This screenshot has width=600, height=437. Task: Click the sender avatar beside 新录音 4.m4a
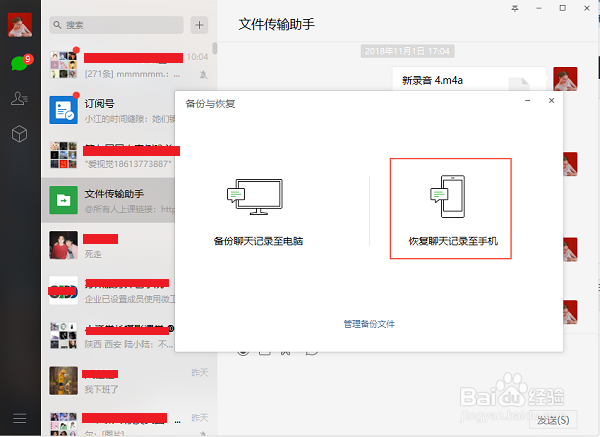565,79
